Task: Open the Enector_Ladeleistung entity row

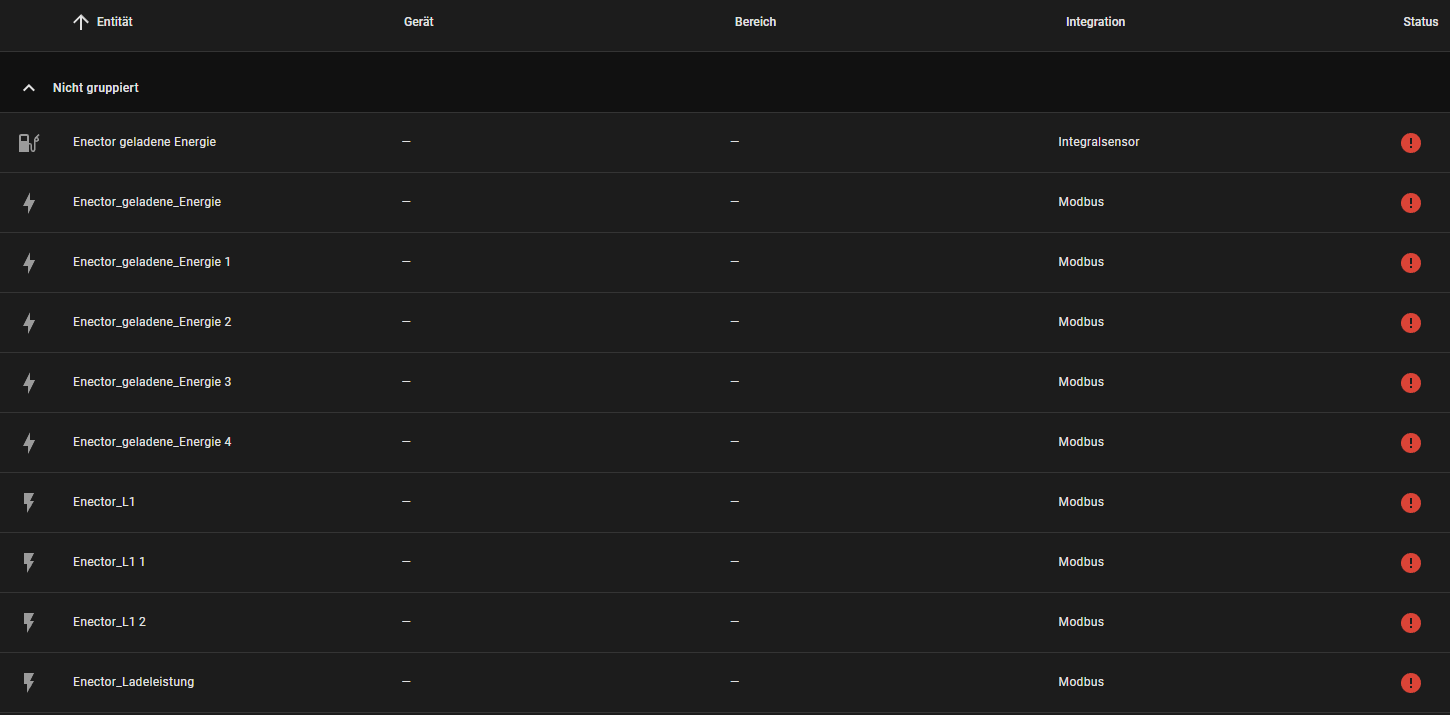Action: [134, 682]
